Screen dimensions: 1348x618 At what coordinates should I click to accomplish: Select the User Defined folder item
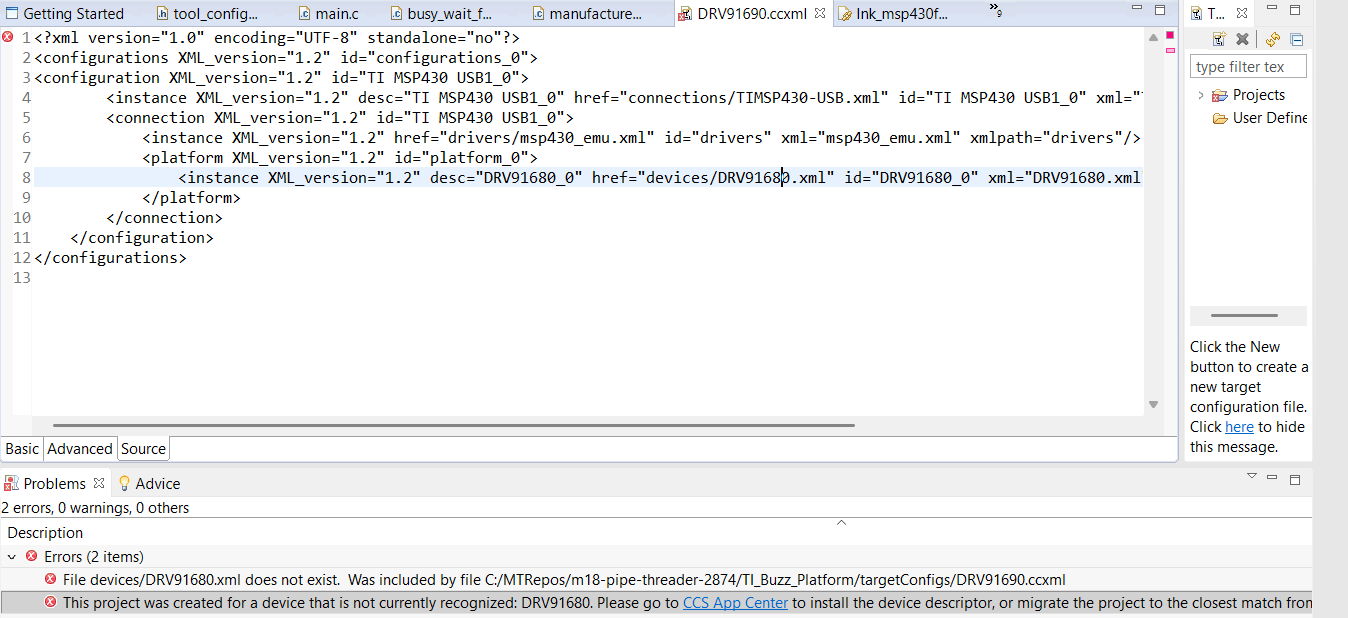[x=1260, y=118]
